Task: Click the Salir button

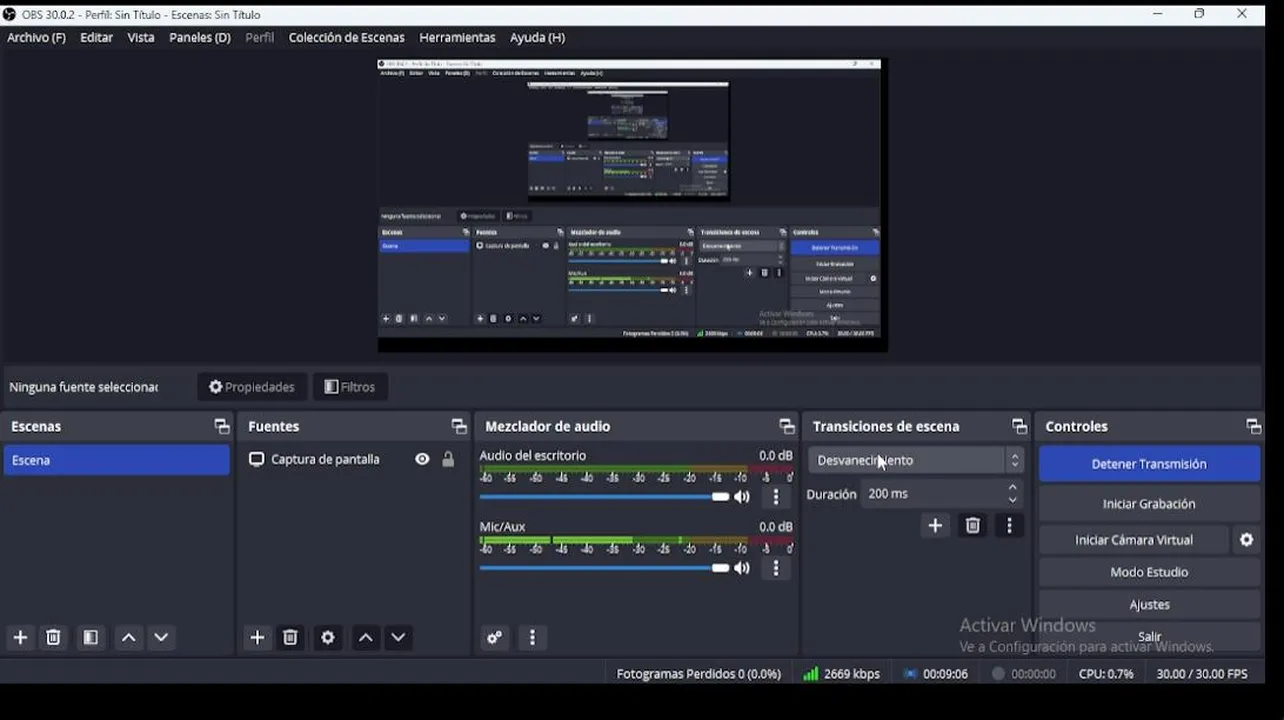Action: click(x=1149, y=637)
